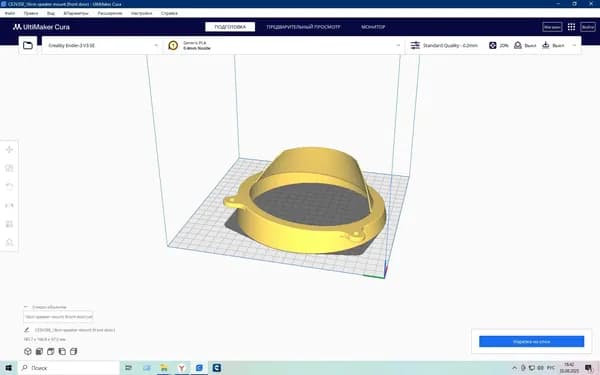Select the speaker mount item in object list
This screenshot has height=375, width=600.
point(58,317)
